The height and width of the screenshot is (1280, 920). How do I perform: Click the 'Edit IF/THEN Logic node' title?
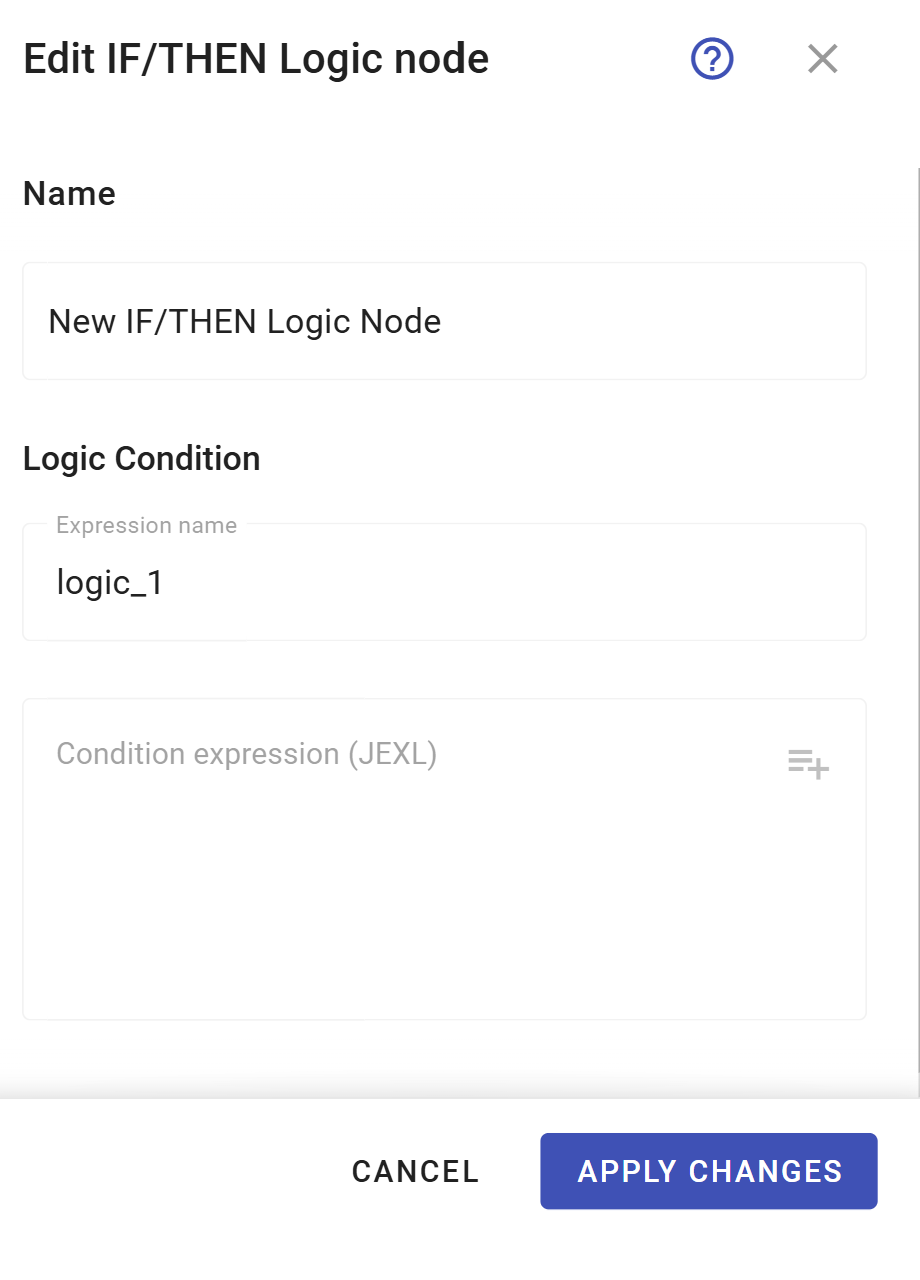point(256,60)
